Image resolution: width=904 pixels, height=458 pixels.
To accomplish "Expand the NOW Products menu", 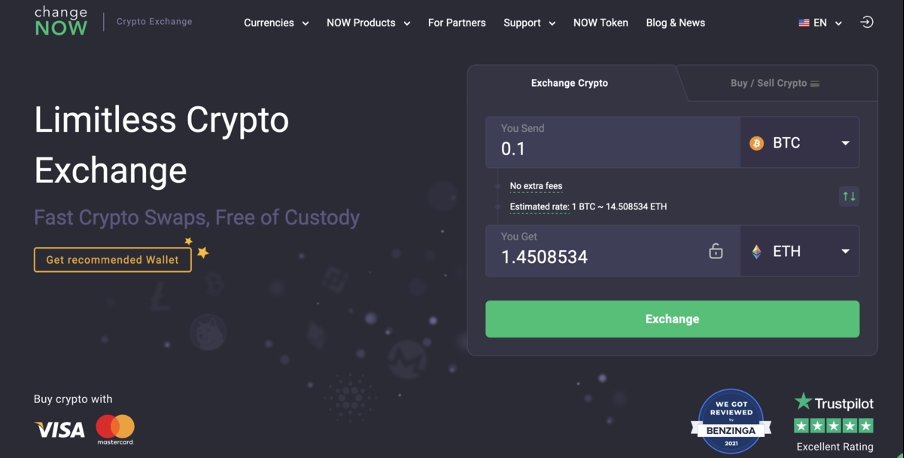I will (368, 23).
